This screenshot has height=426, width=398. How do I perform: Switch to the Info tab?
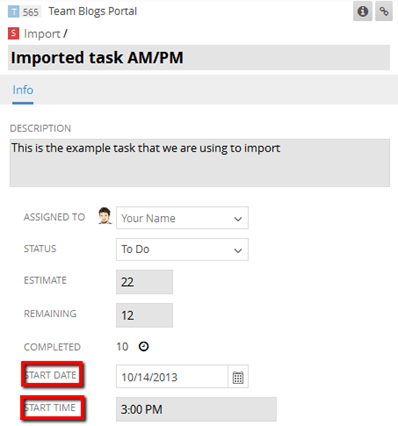pyautogui.click(x=23, y=90)
